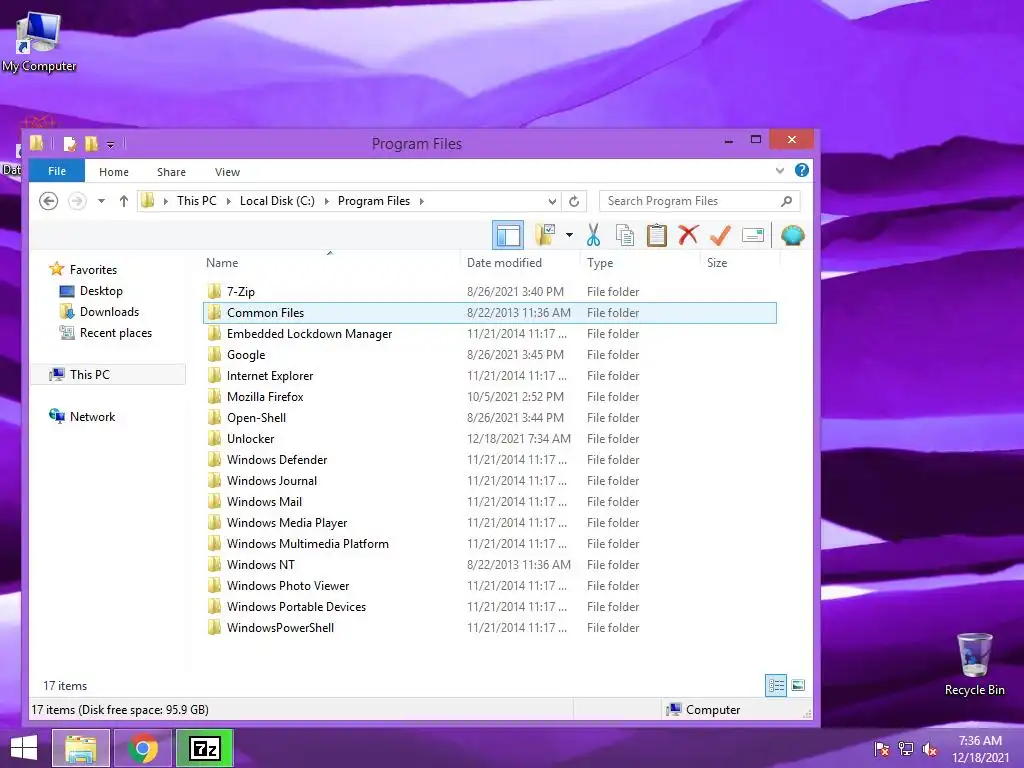Expand the address bar history dropdown
The image size is (1024, 768).
(552, 201)
